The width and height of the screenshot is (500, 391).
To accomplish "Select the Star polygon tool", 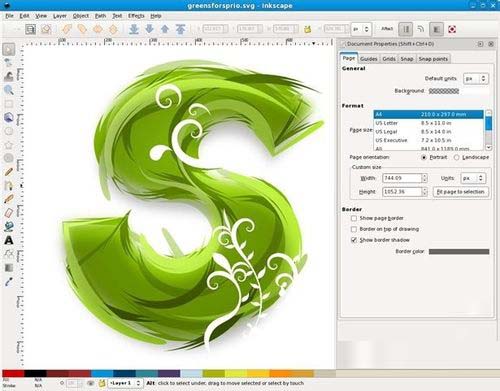I will (x=9, y=145).
